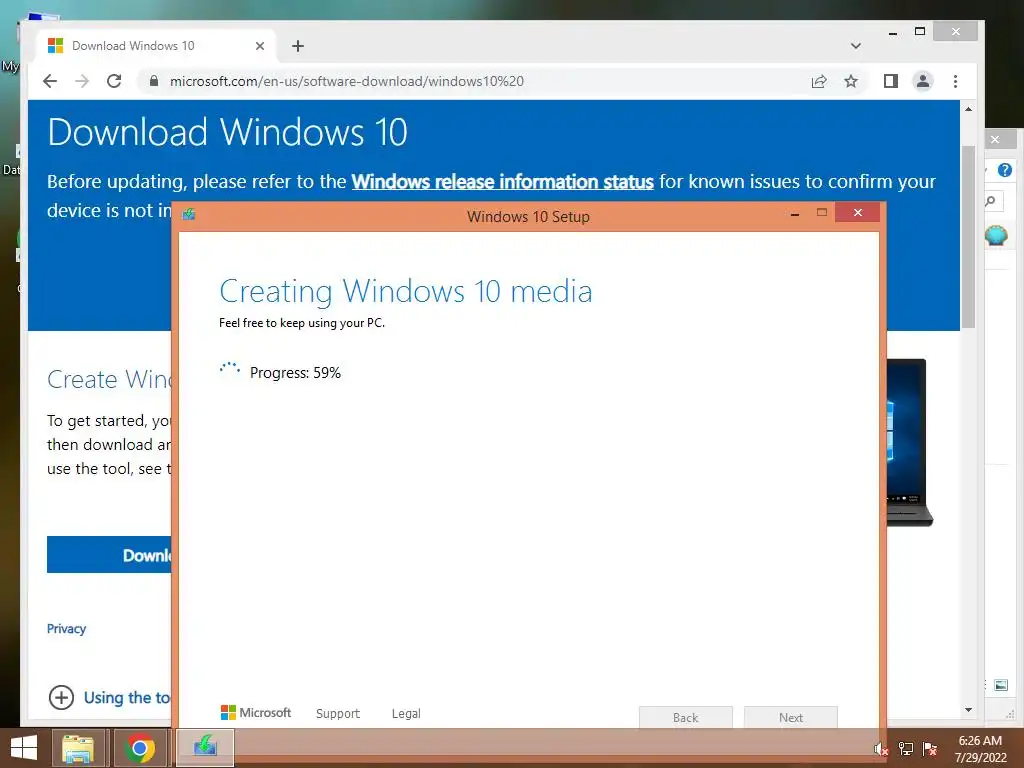Click the Progress: 59% text
The height and width of the screenshot is (768, 1024).
point(295,373)
